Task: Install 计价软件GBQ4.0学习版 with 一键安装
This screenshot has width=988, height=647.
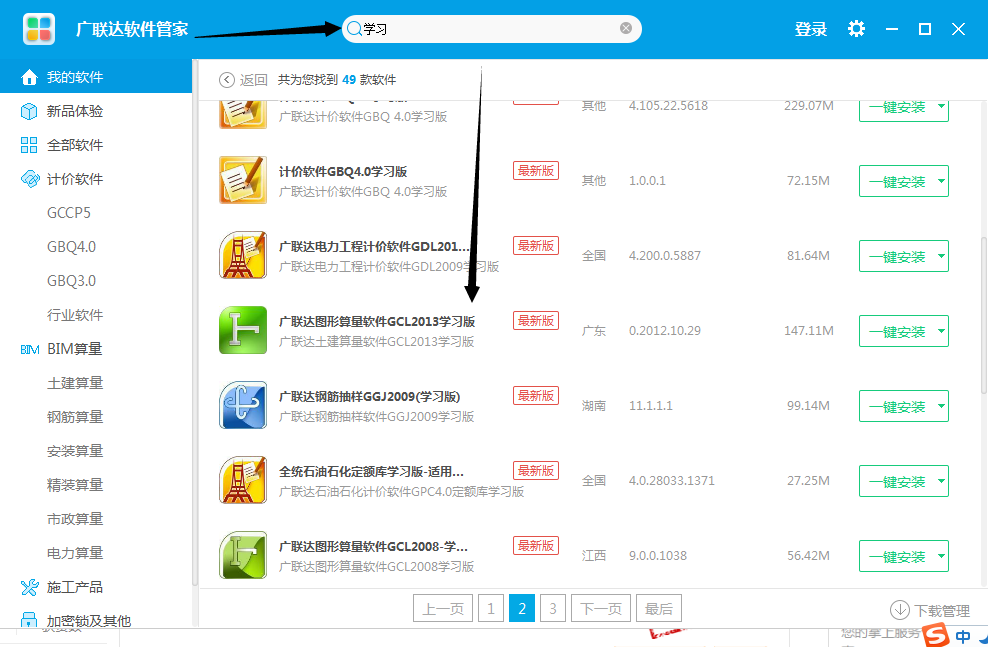Action: (x=897, y=181)
